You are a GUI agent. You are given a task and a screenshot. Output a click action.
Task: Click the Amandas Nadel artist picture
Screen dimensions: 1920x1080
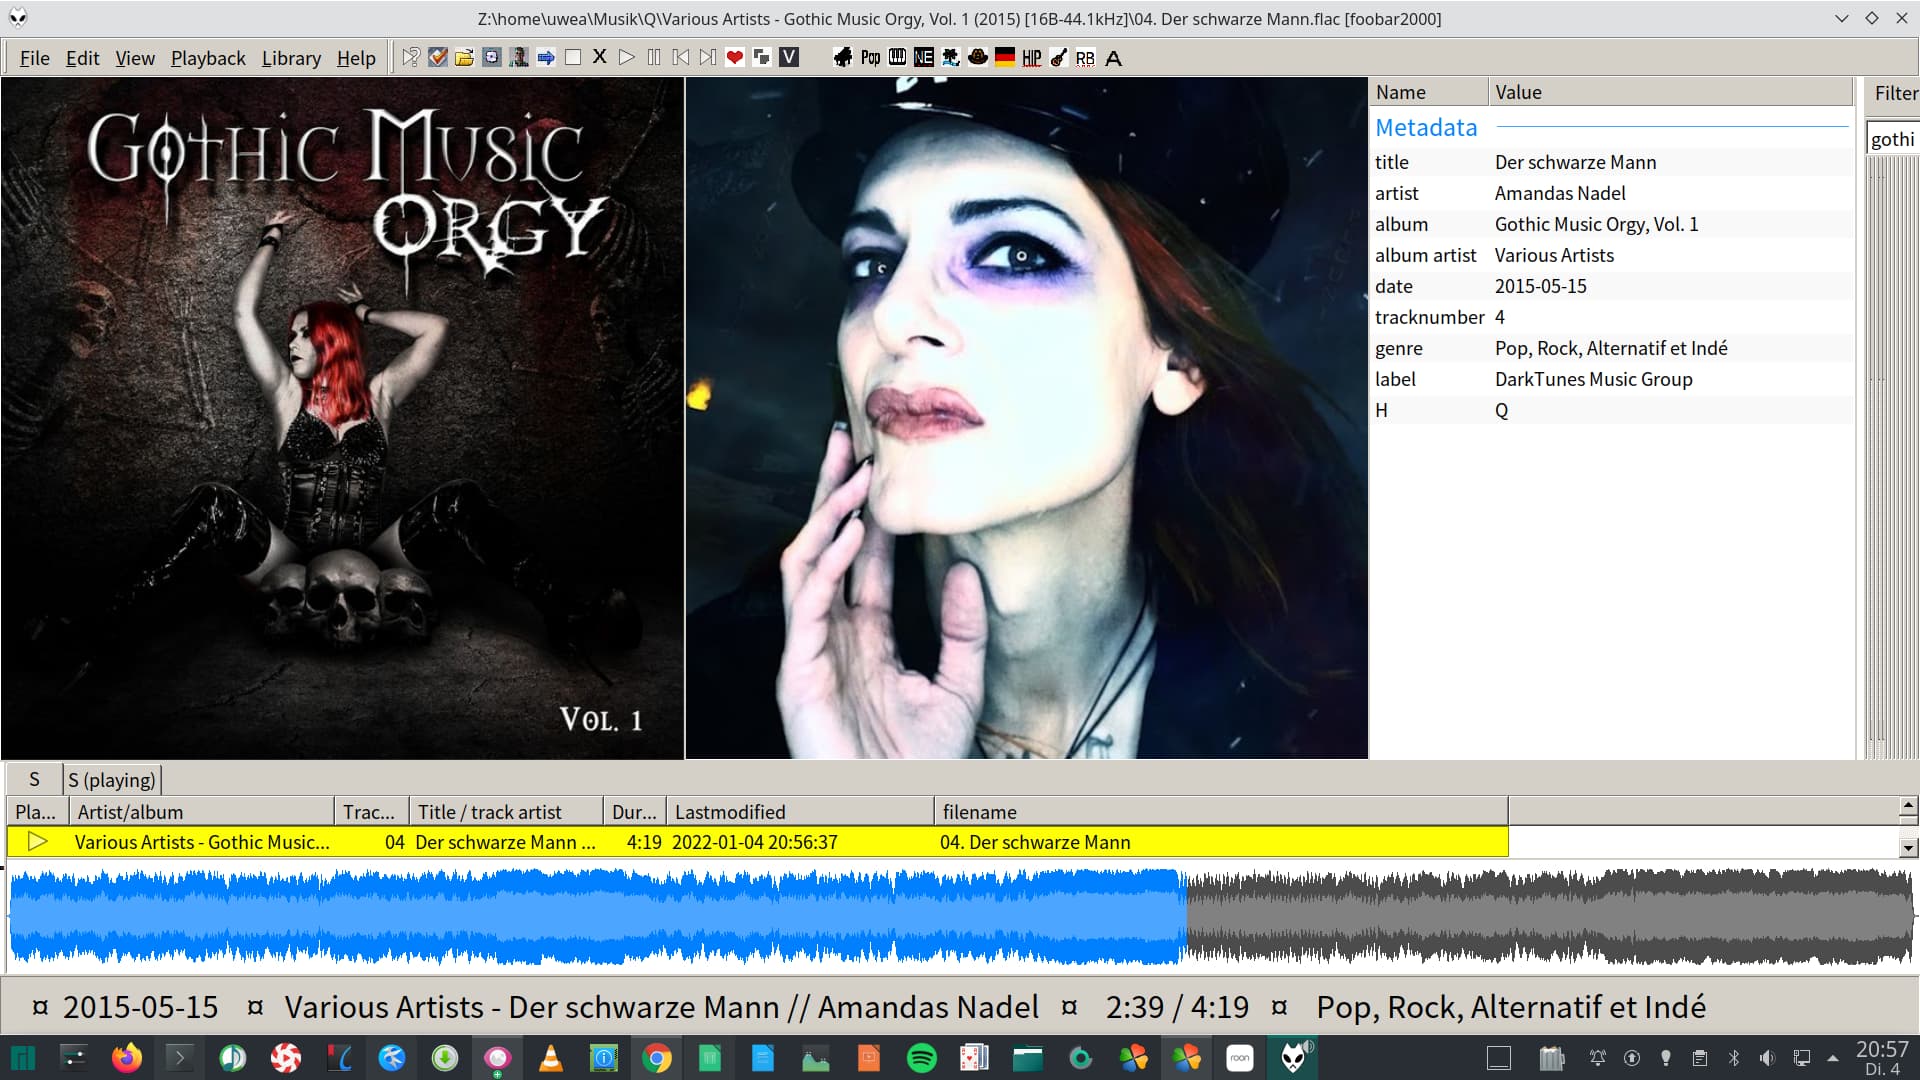click(x=1027, y=418)
